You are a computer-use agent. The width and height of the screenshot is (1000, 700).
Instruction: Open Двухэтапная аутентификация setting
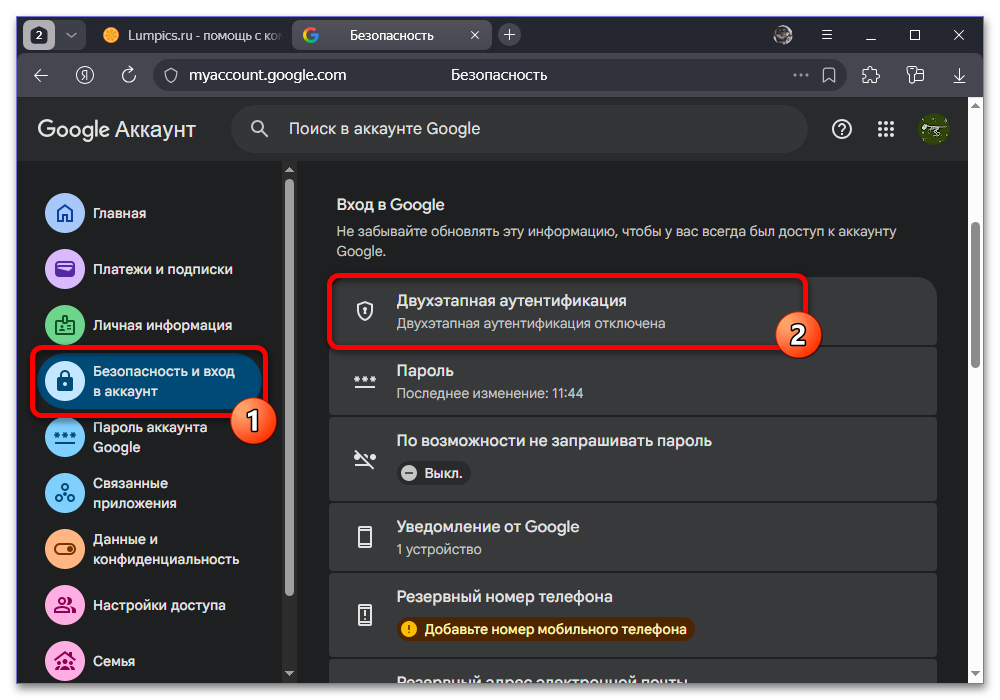(632, 311)
